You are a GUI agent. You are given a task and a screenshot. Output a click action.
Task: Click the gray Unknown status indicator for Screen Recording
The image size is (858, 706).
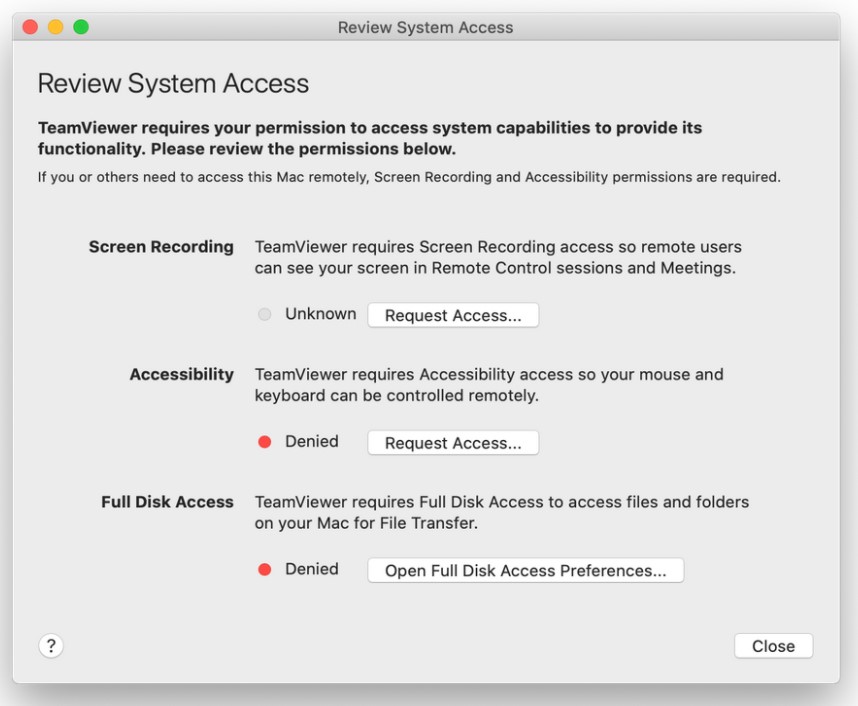tap(265, 314)
